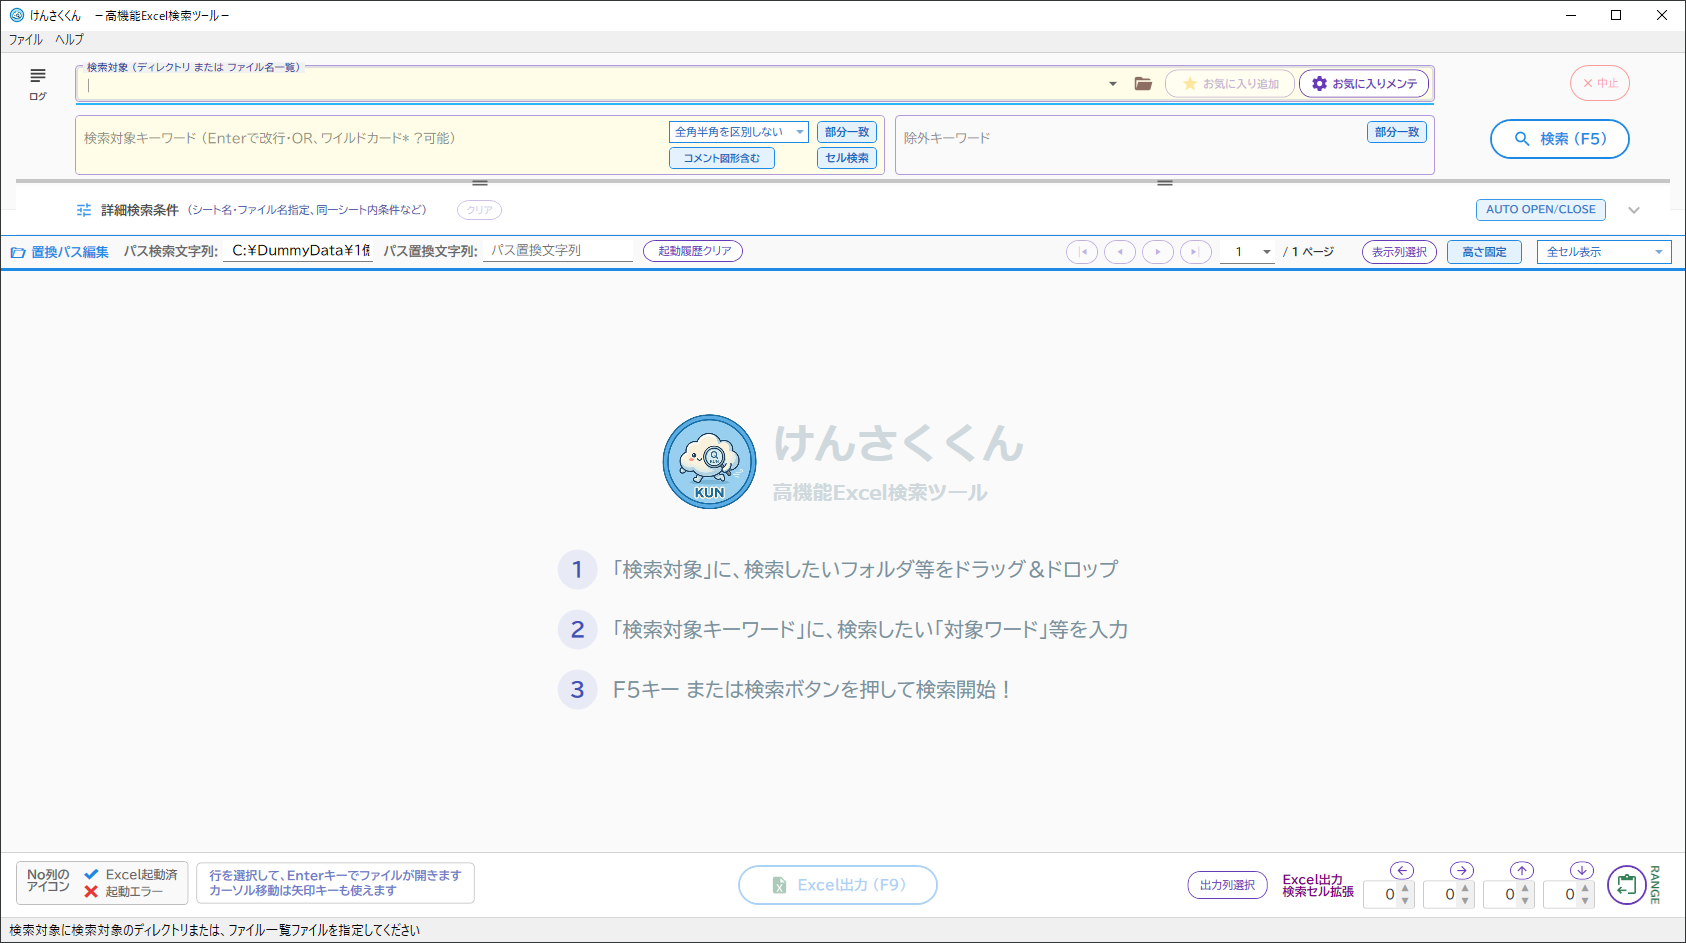The height and width of the screenshot is (943, 1686).
Task: Toggle the コメント図形含む option
Action: click(x=722, y=158)
